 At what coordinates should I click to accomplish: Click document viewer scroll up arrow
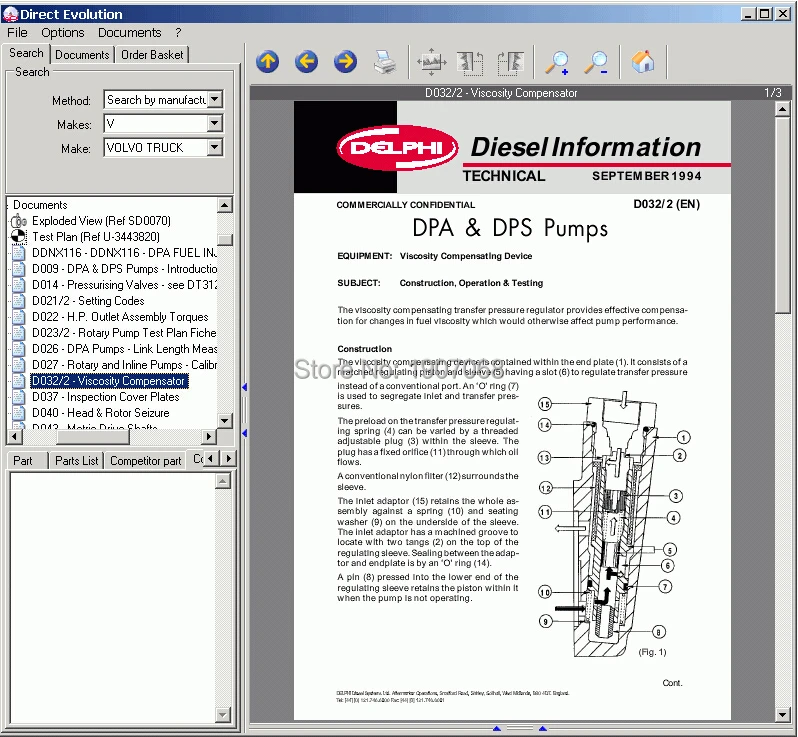(783, 109)
